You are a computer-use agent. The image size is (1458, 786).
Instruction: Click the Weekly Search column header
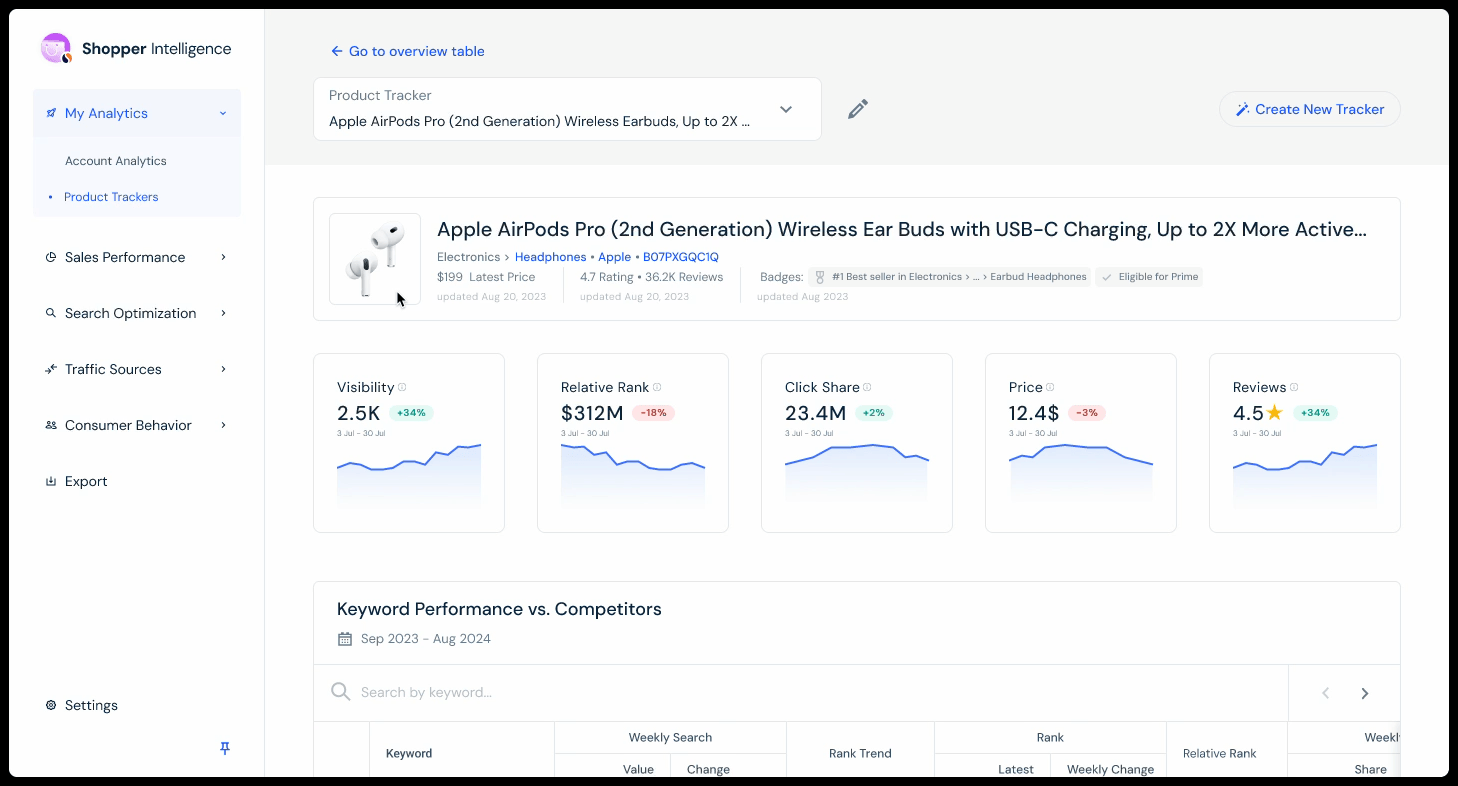click(670, 738)
